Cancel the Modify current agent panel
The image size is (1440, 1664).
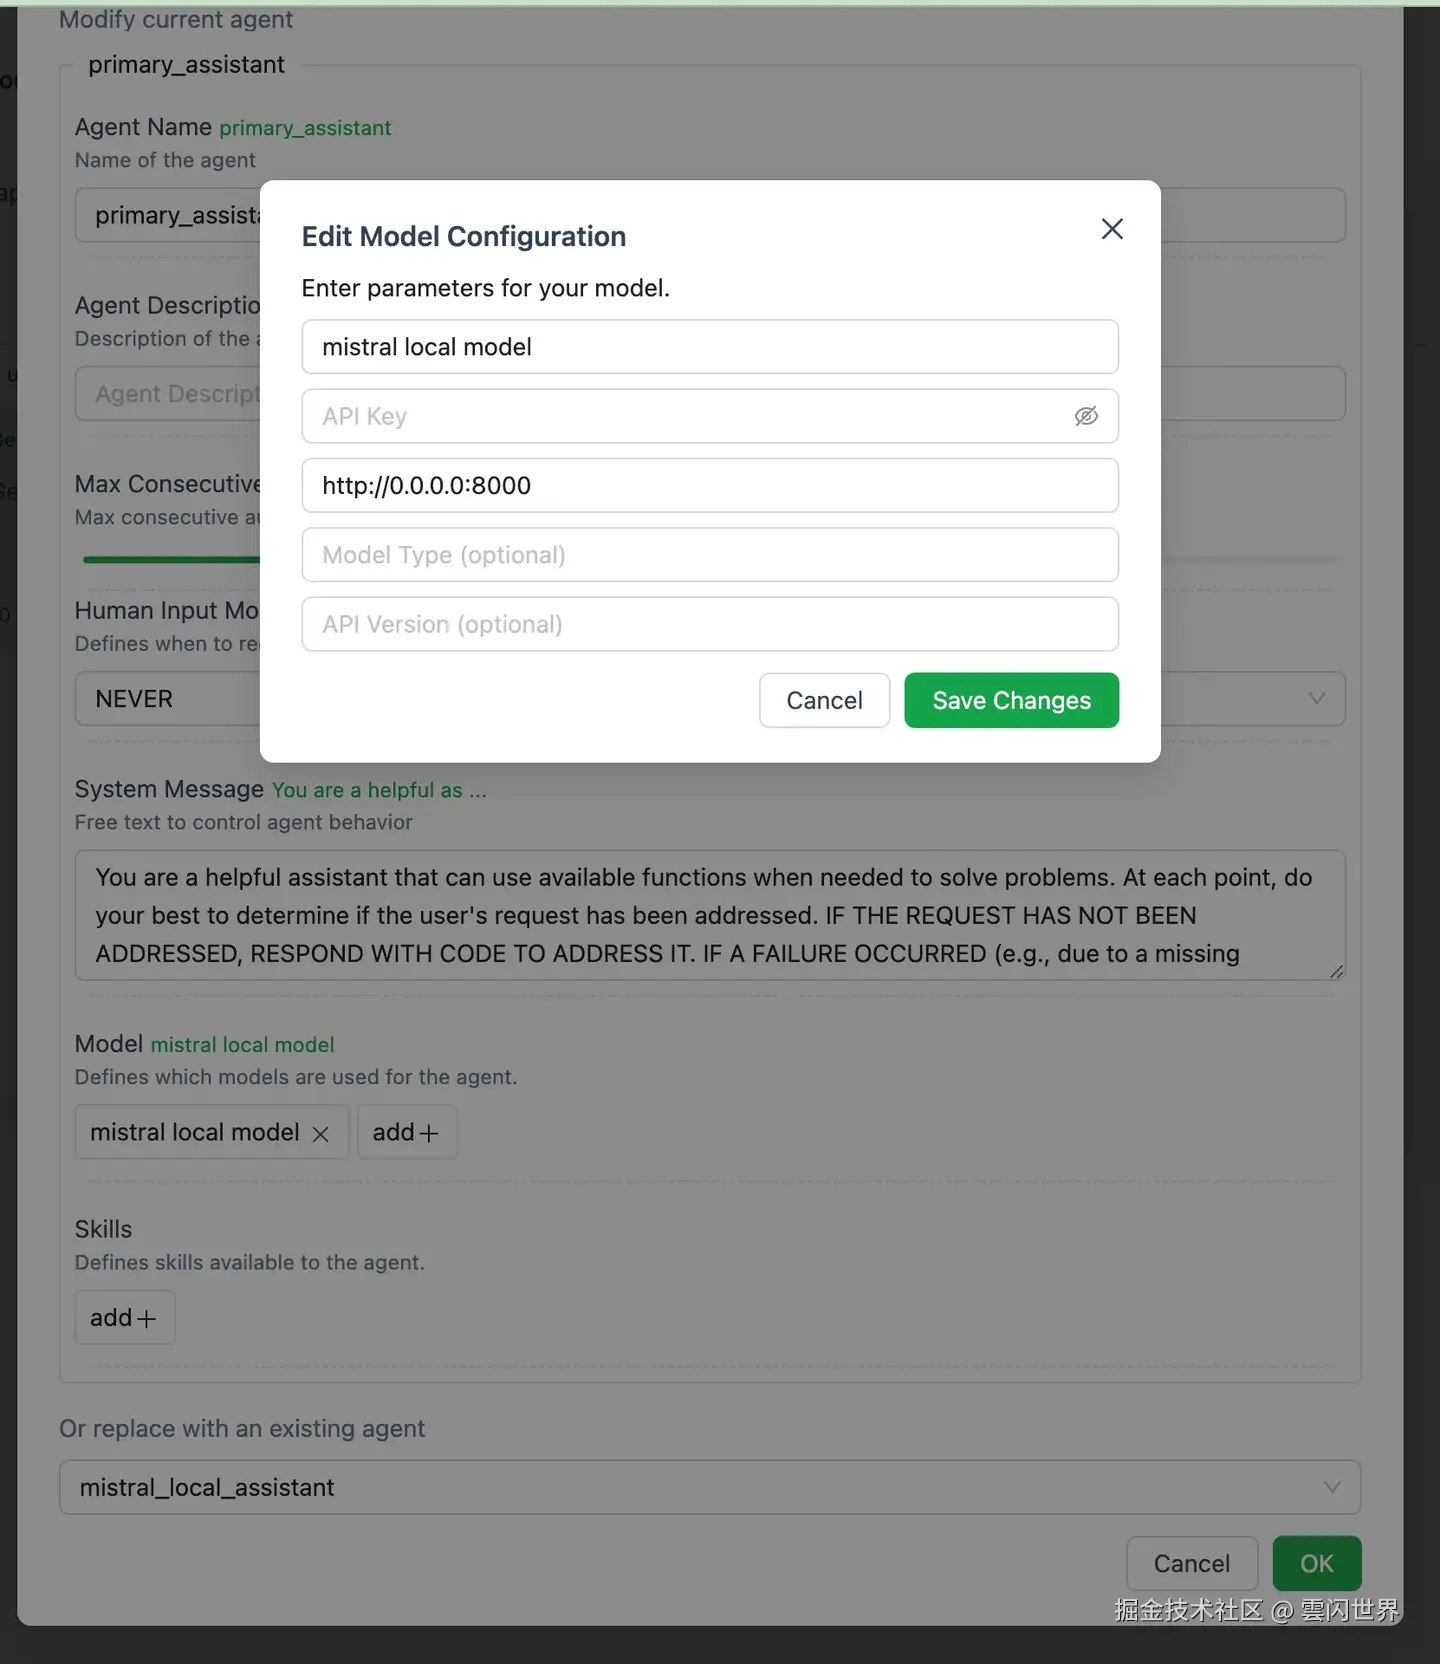pos(1191,1563)
